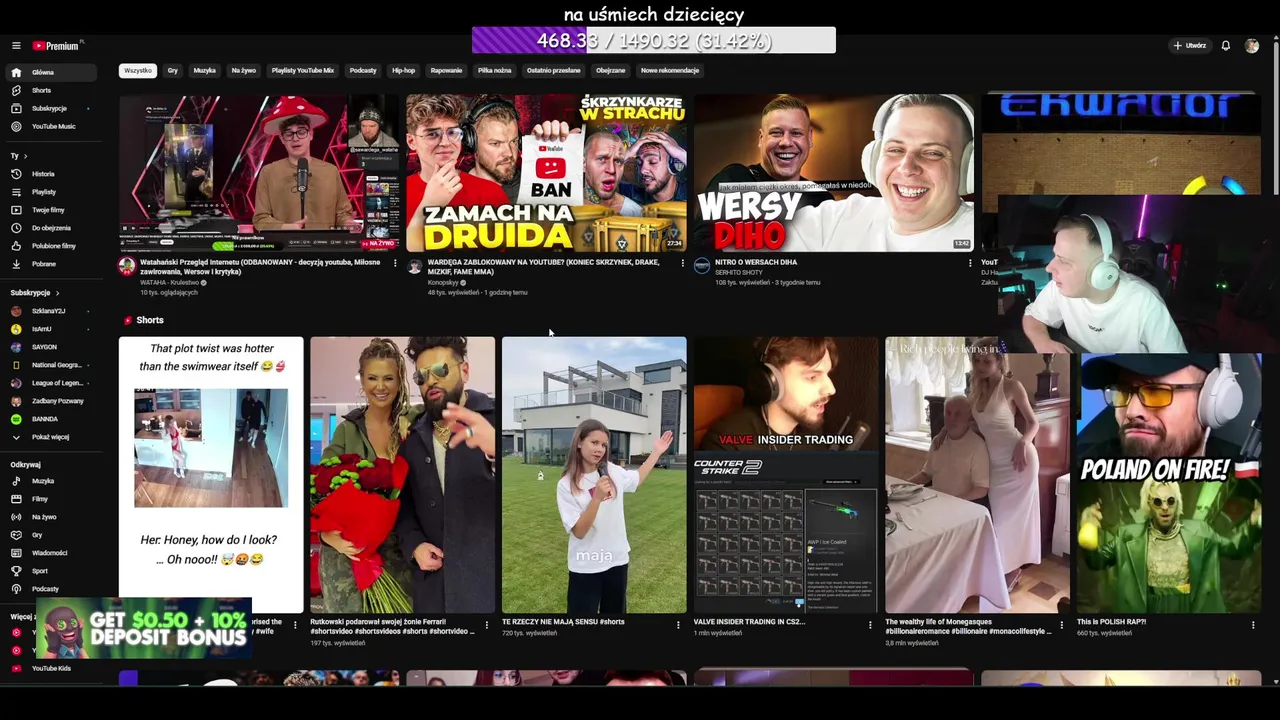Select the Muzyka filter chip
This screenshot has height=720, width=1280.
[204, 71]
